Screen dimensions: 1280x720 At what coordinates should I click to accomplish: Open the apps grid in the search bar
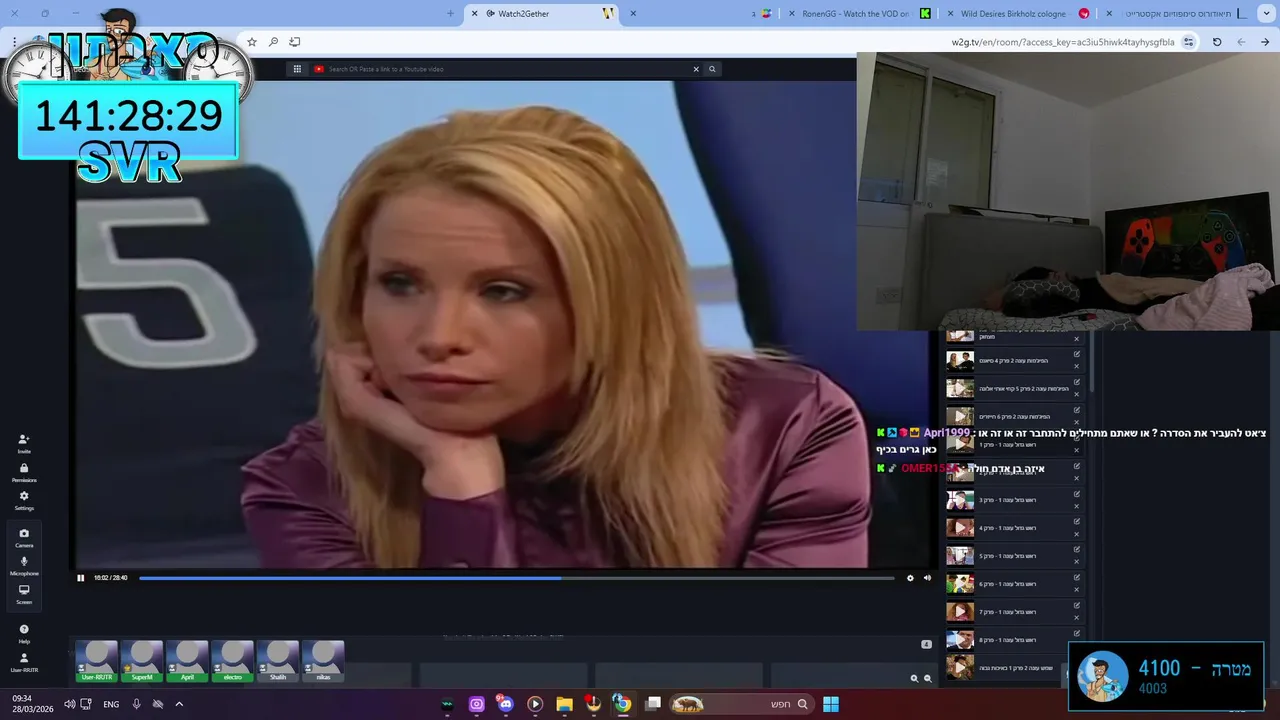297,69
